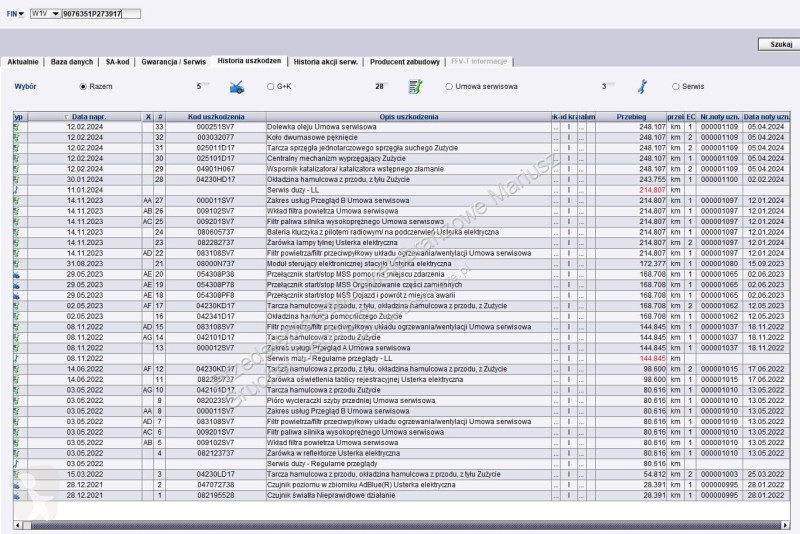Click the Umowa serwisowa document icon
This screenshot has width=800, height=534.
415,87
